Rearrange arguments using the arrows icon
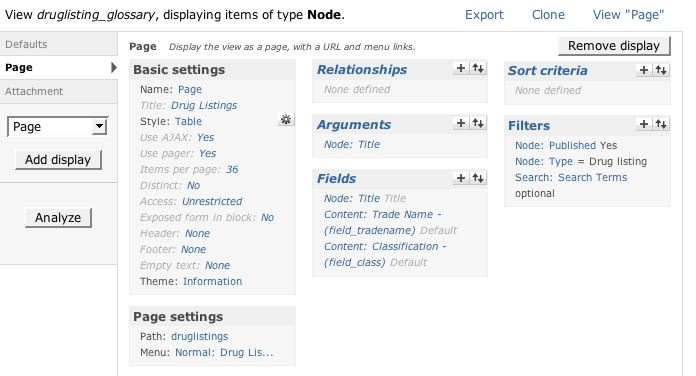696x376 pixels. pyautogui.click(x=478, y=123)
